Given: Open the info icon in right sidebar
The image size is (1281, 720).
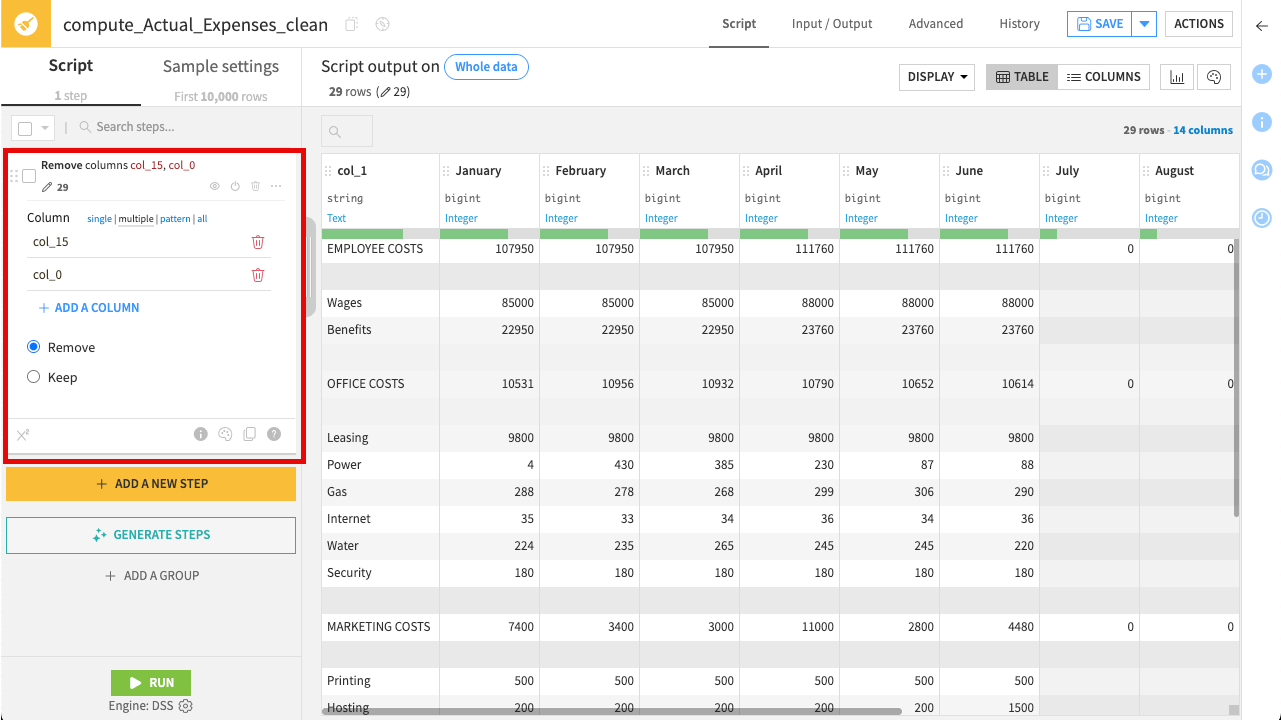Looking at the screenshot, I should tap(1262, 122).
